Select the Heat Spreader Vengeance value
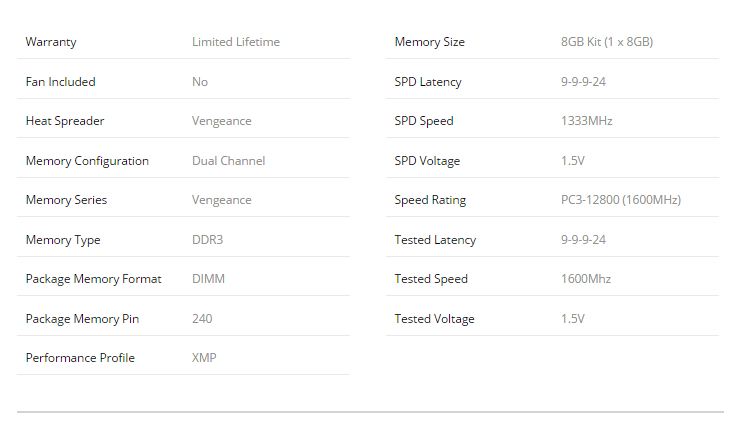The height and width of the screenshot is (426, 736). coord(222,121)
